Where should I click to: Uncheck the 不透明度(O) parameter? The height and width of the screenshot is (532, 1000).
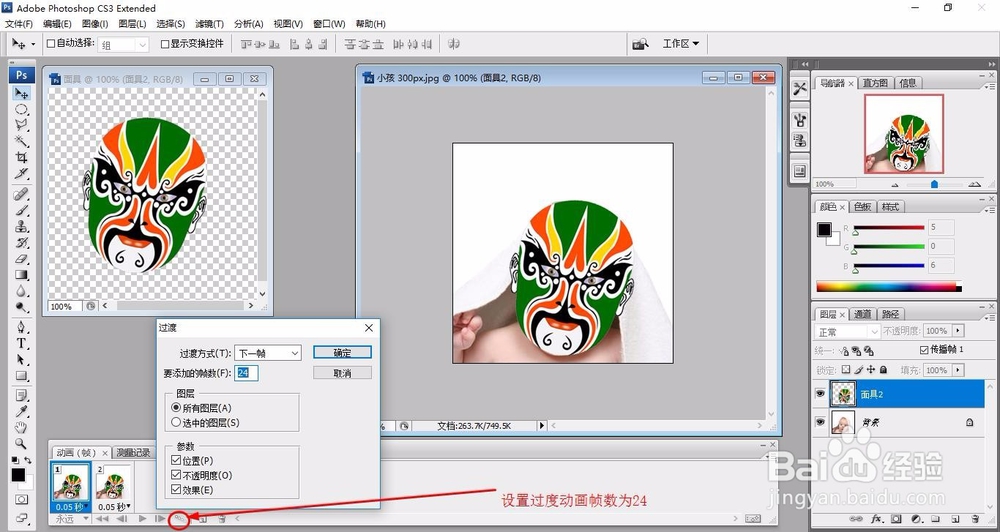[176, 475]
